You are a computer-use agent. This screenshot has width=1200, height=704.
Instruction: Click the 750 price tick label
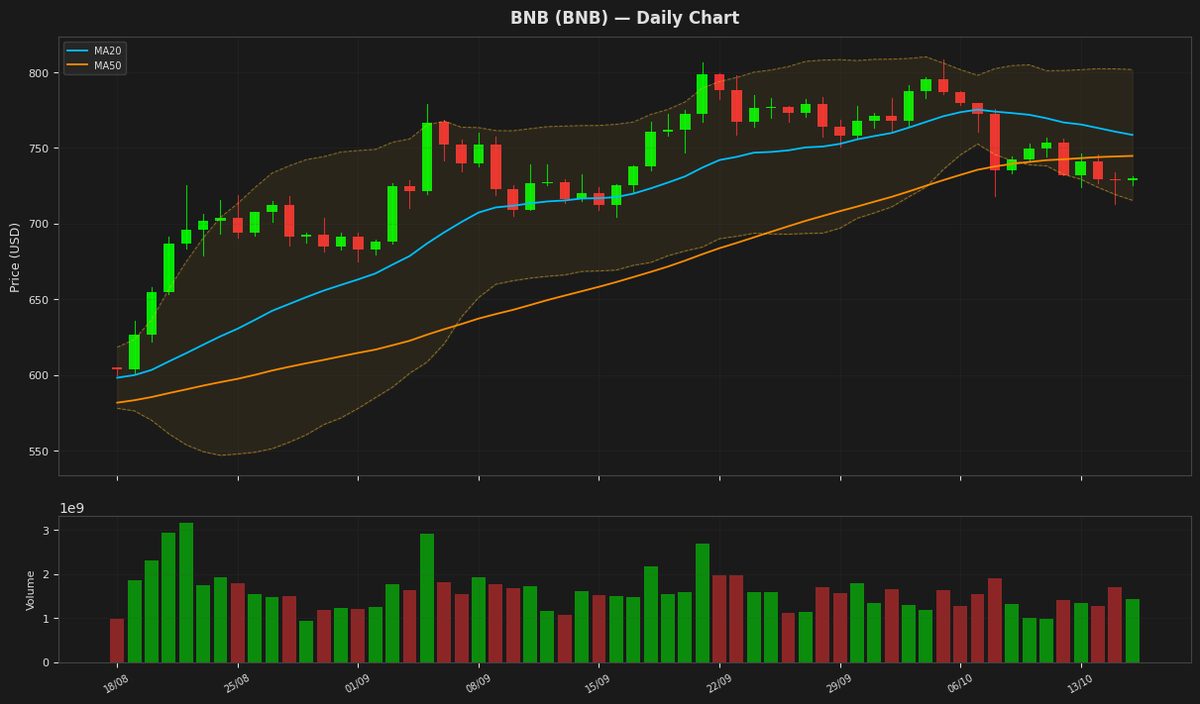coord(39,149)
